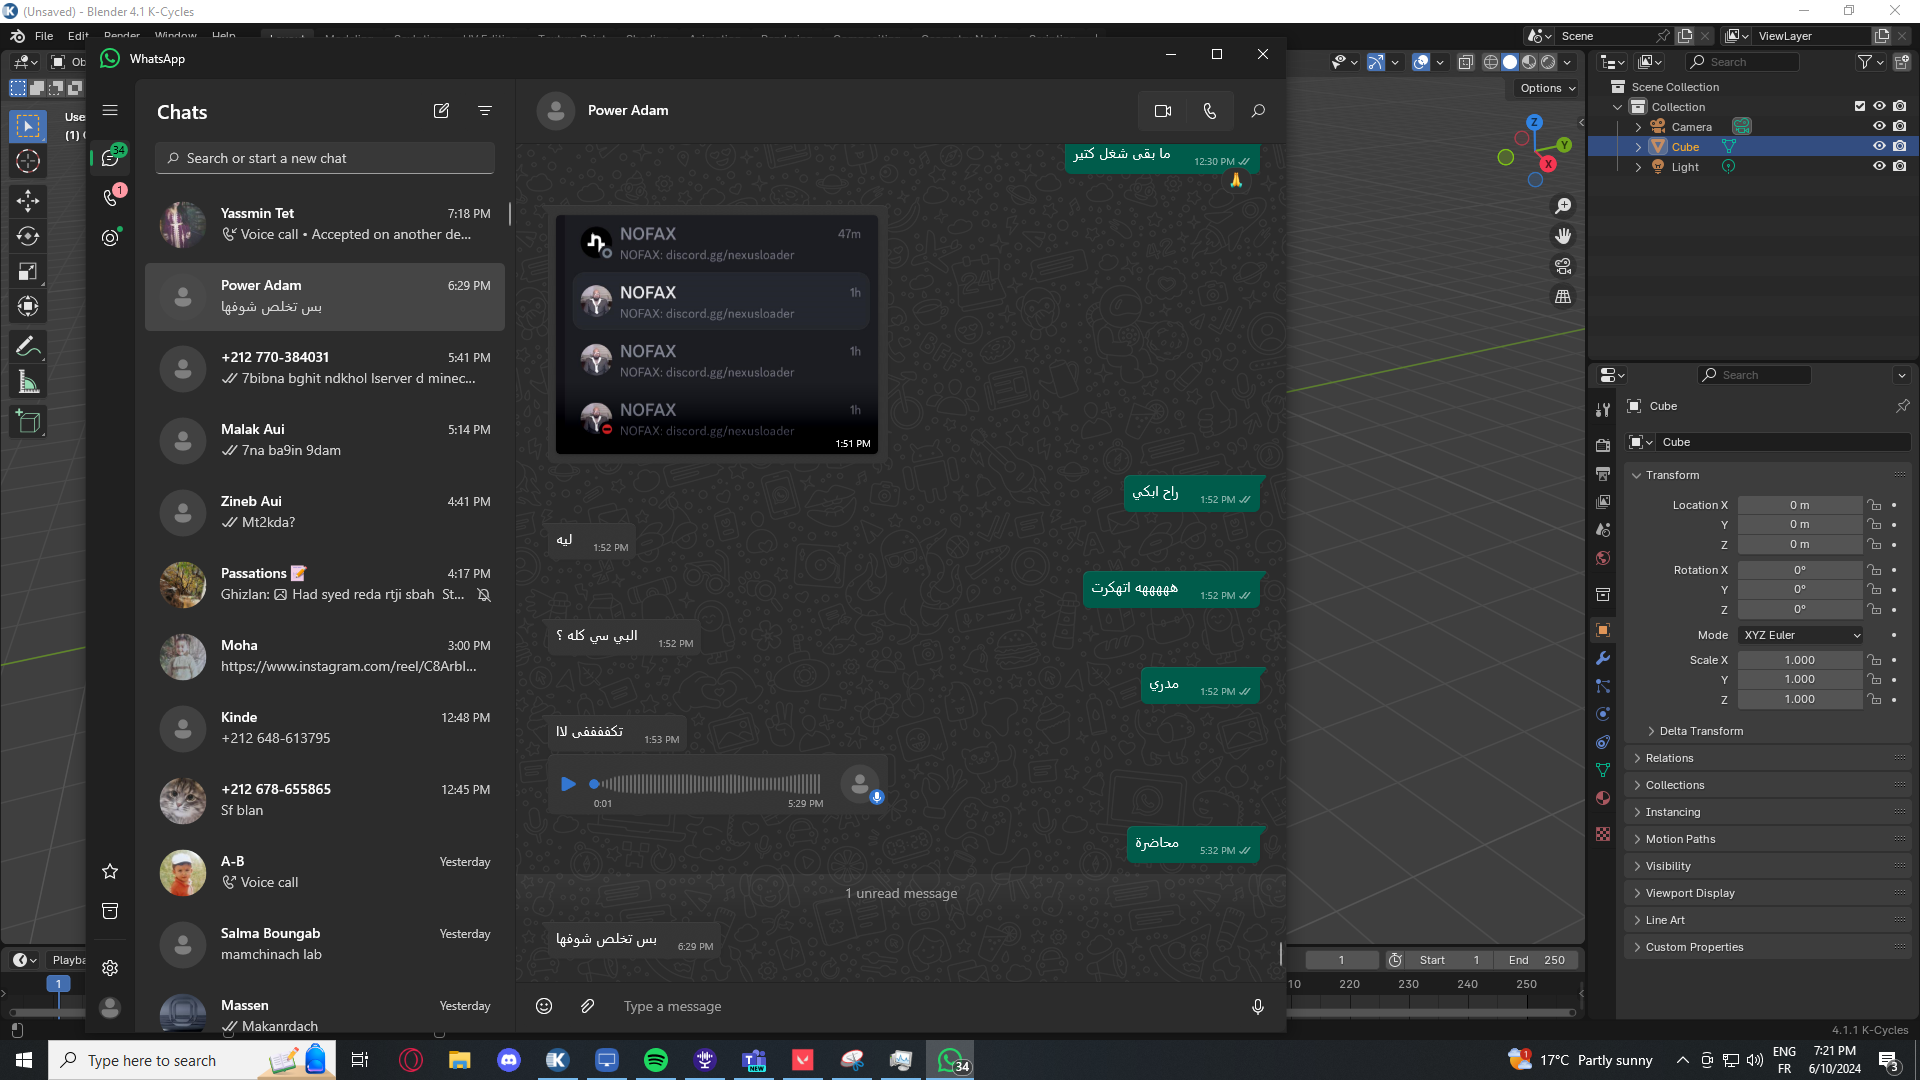Open archived chats icon in sidebar
The width and height of the screenshot is (1920, 1080).
point(110,911)
